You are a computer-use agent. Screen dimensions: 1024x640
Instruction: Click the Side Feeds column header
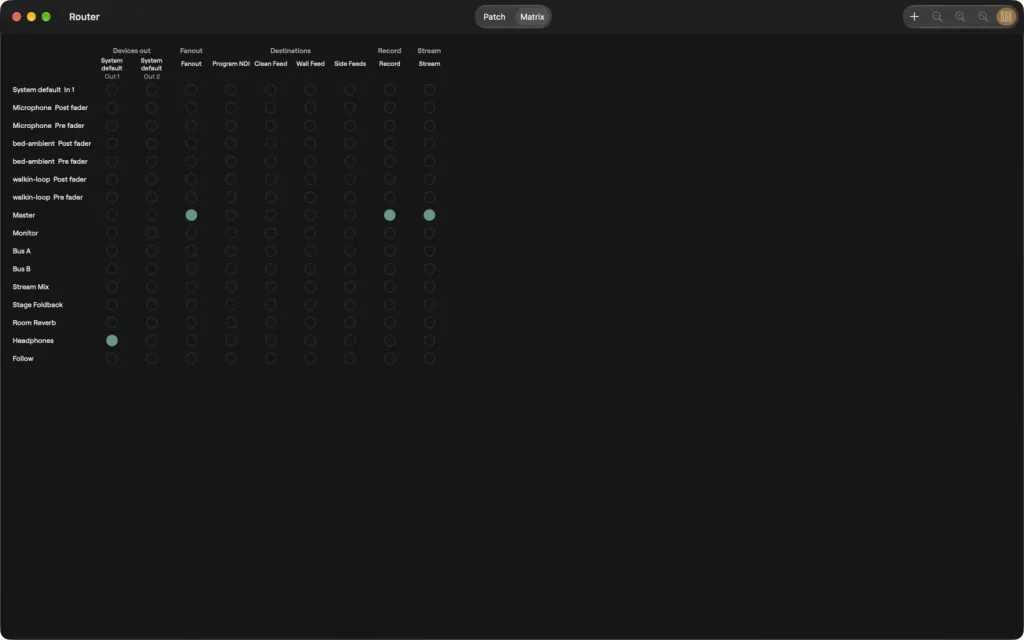[x=350, y=63]
